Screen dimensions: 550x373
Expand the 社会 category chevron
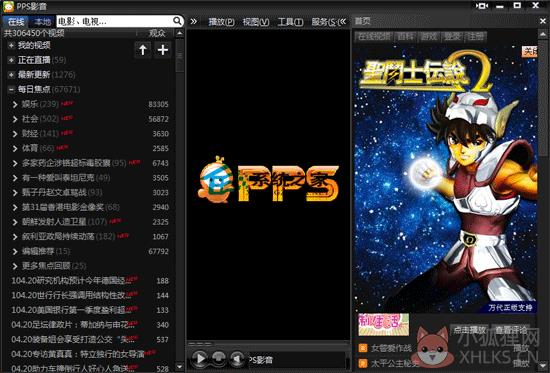tap(15, 119)
